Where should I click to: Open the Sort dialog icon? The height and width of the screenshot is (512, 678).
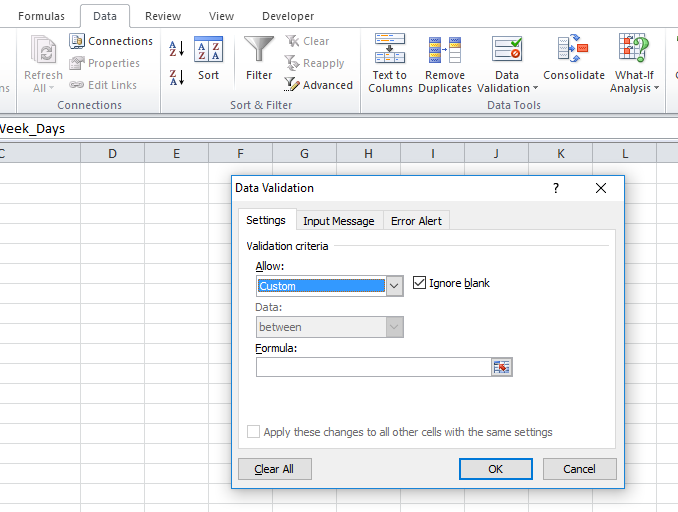[x=208, y=48]
